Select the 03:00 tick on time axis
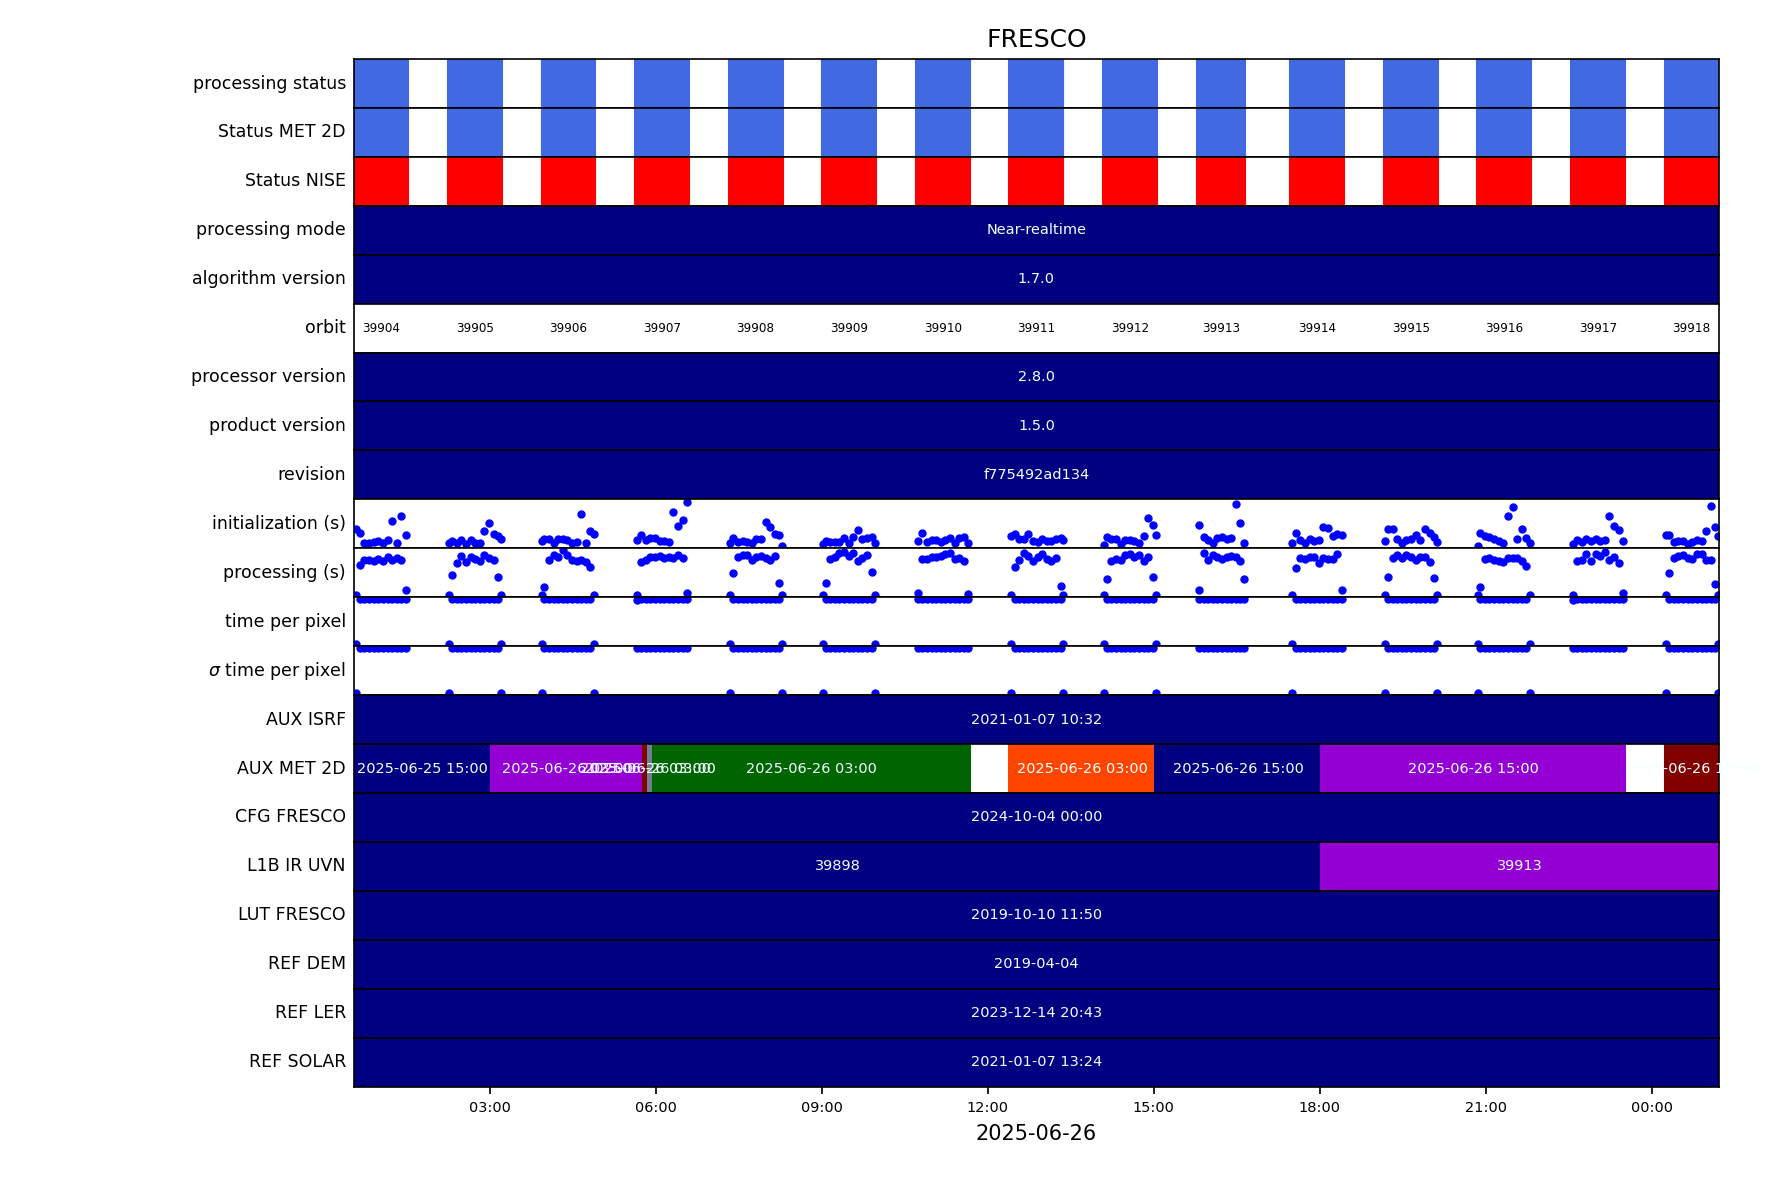This screenshot has height=1181, width=1771. click(490, 1107)
